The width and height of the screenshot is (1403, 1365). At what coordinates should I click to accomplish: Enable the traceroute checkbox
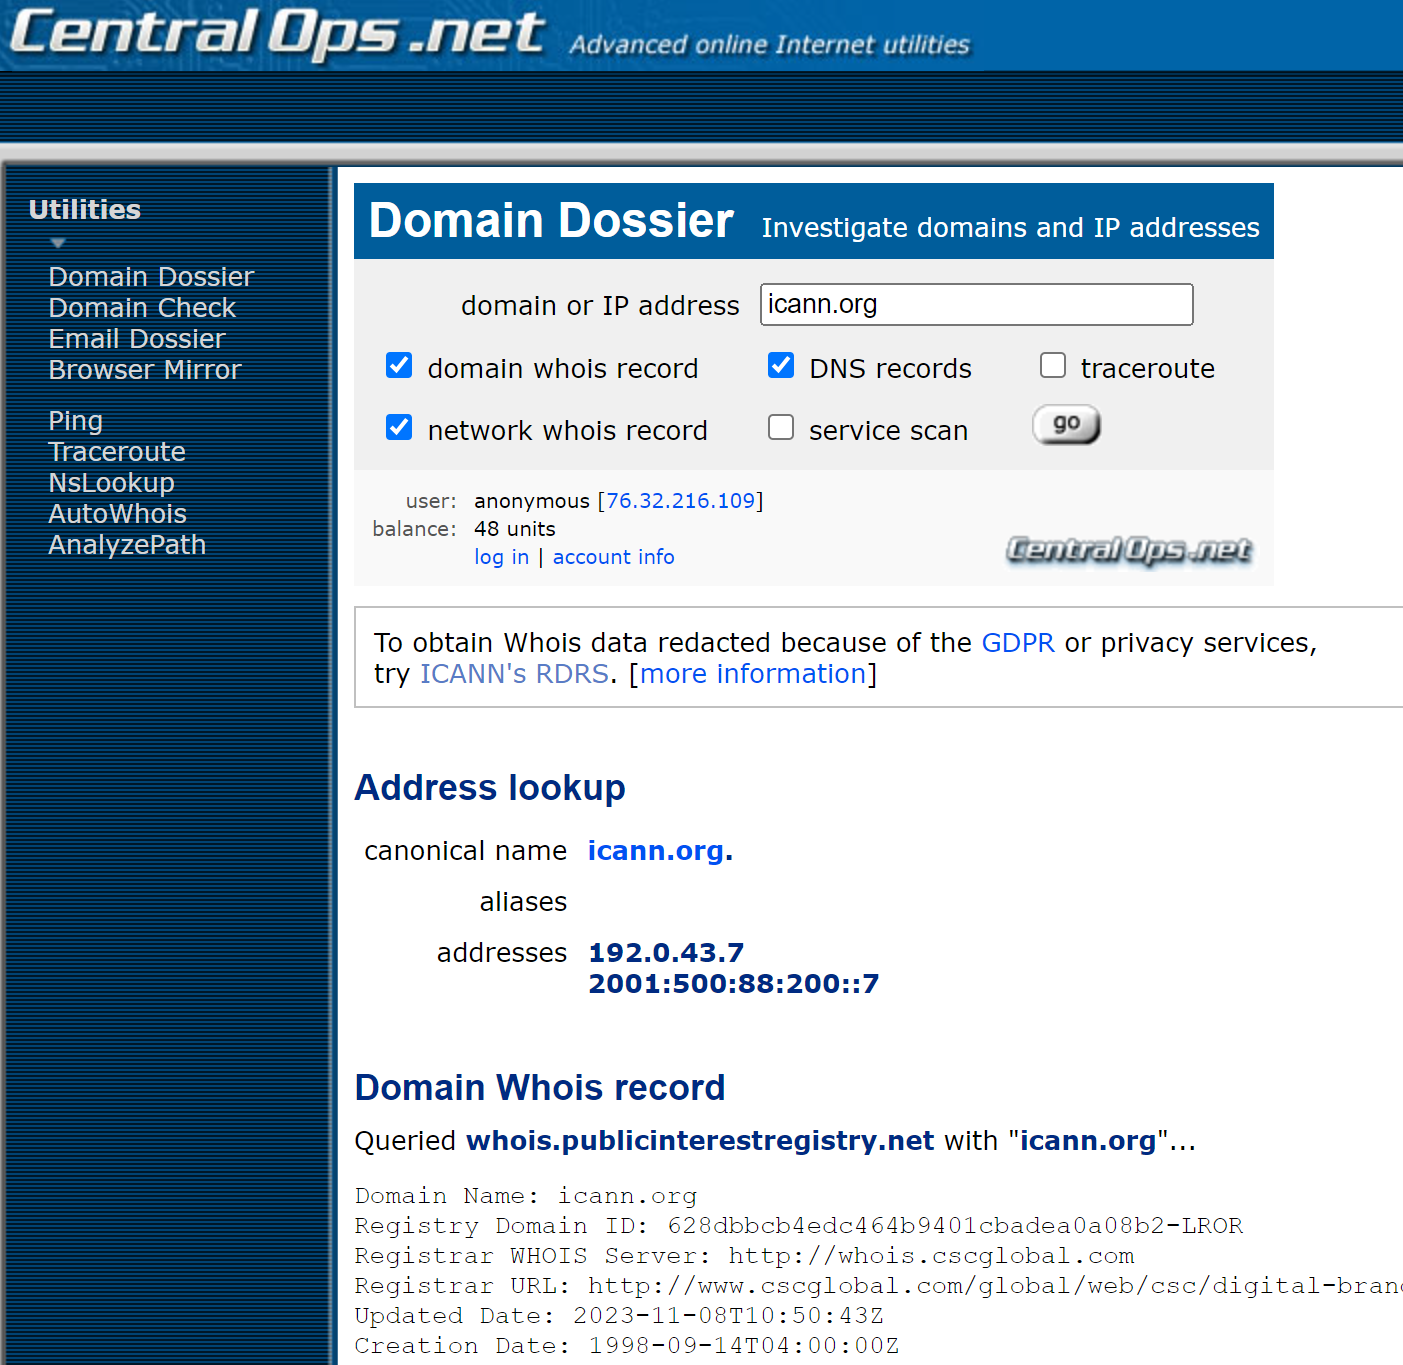(x=1053, y=366)
